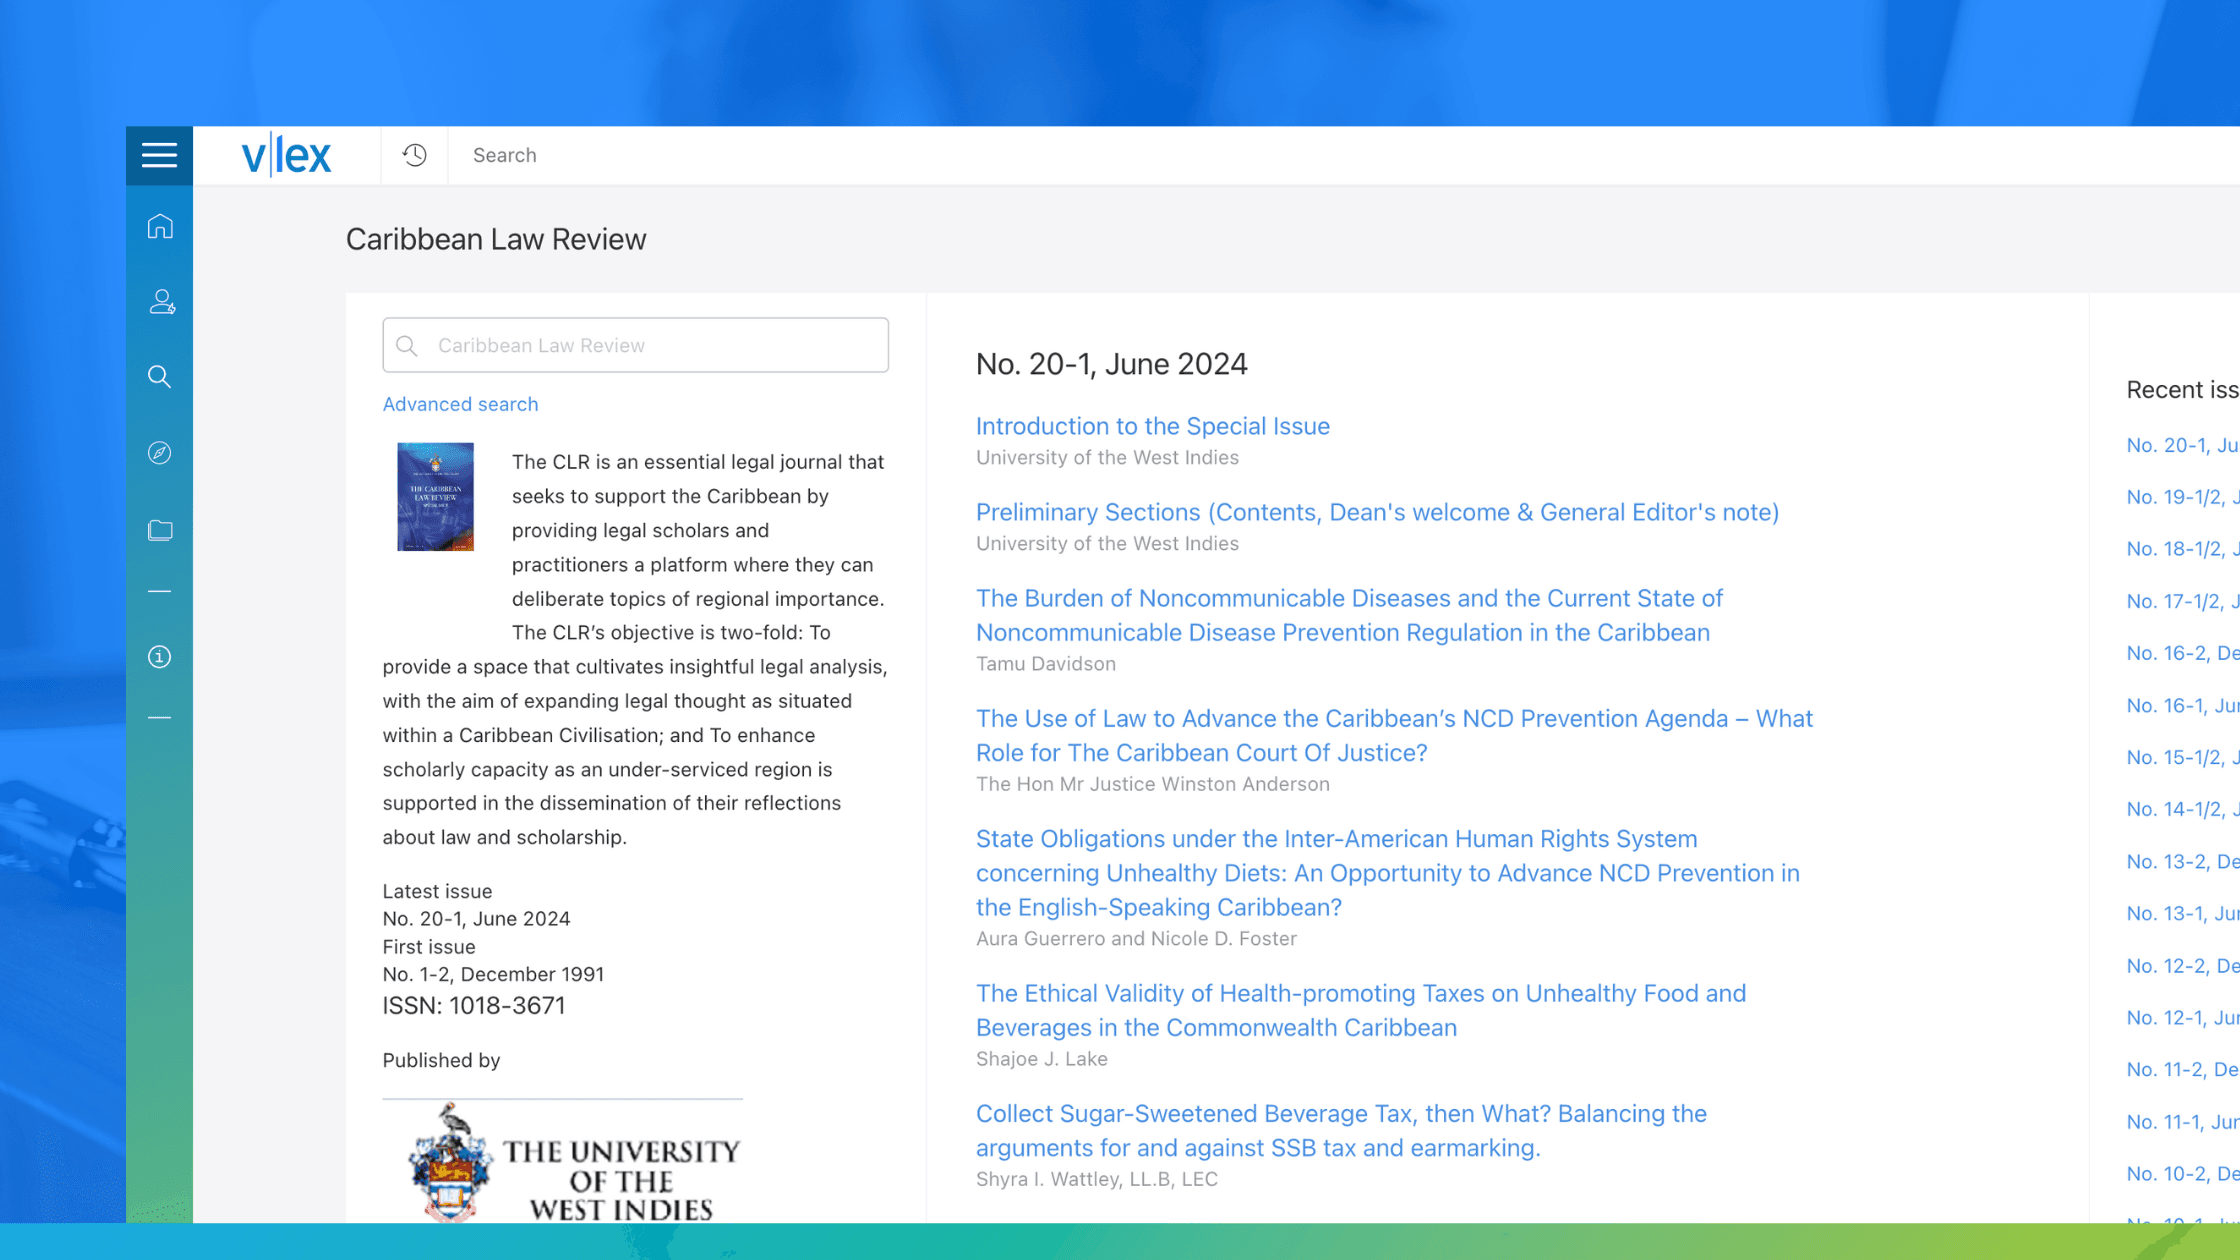Viewport: 2240px width, 1260px height.
Task: Select recent issue No. 11-2
Action: point(2183,1069)
